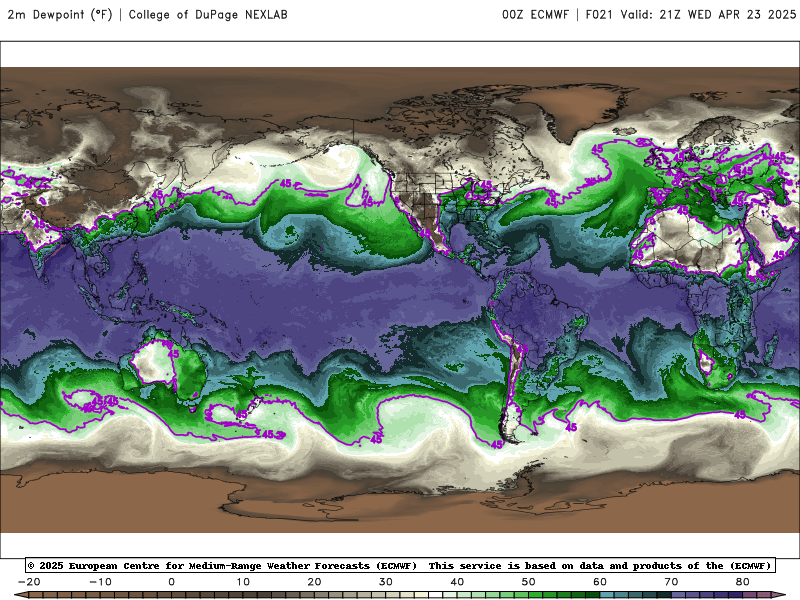Click the ECMWF copyright notice banner
800x600 pixels.
pos(400,565)
